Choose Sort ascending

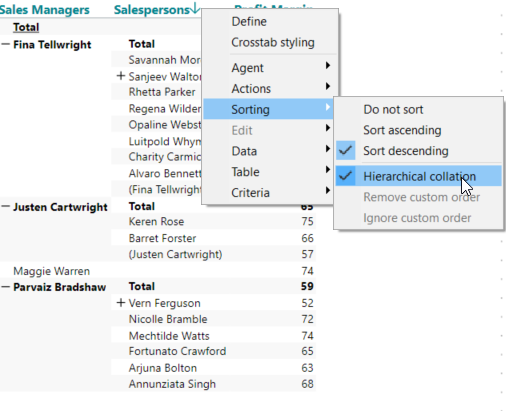pos(419,130)
